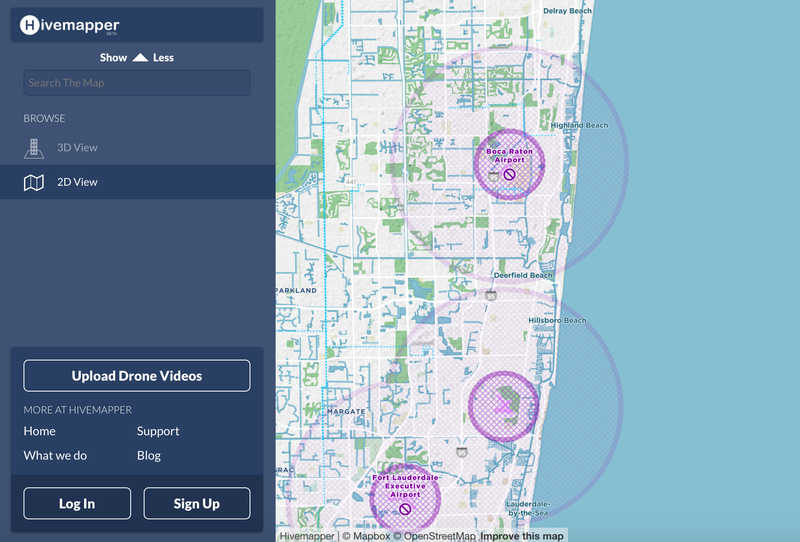This screenshot has height=542, width=800.
Task: Click the Highland Beach map label
Action: pyautogui.click(x=579, y=125)
